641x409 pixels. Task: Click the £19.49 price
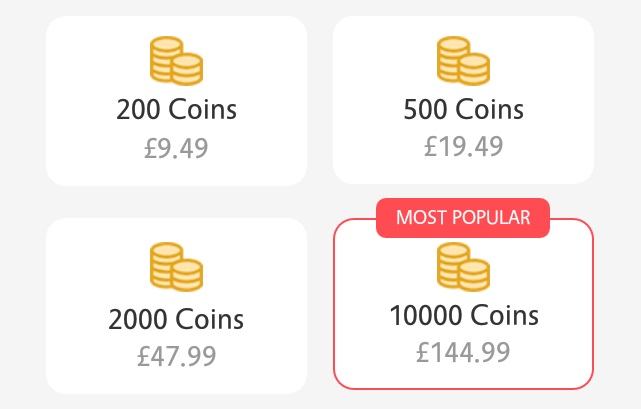pyautogui.click(x=463, y=146)
